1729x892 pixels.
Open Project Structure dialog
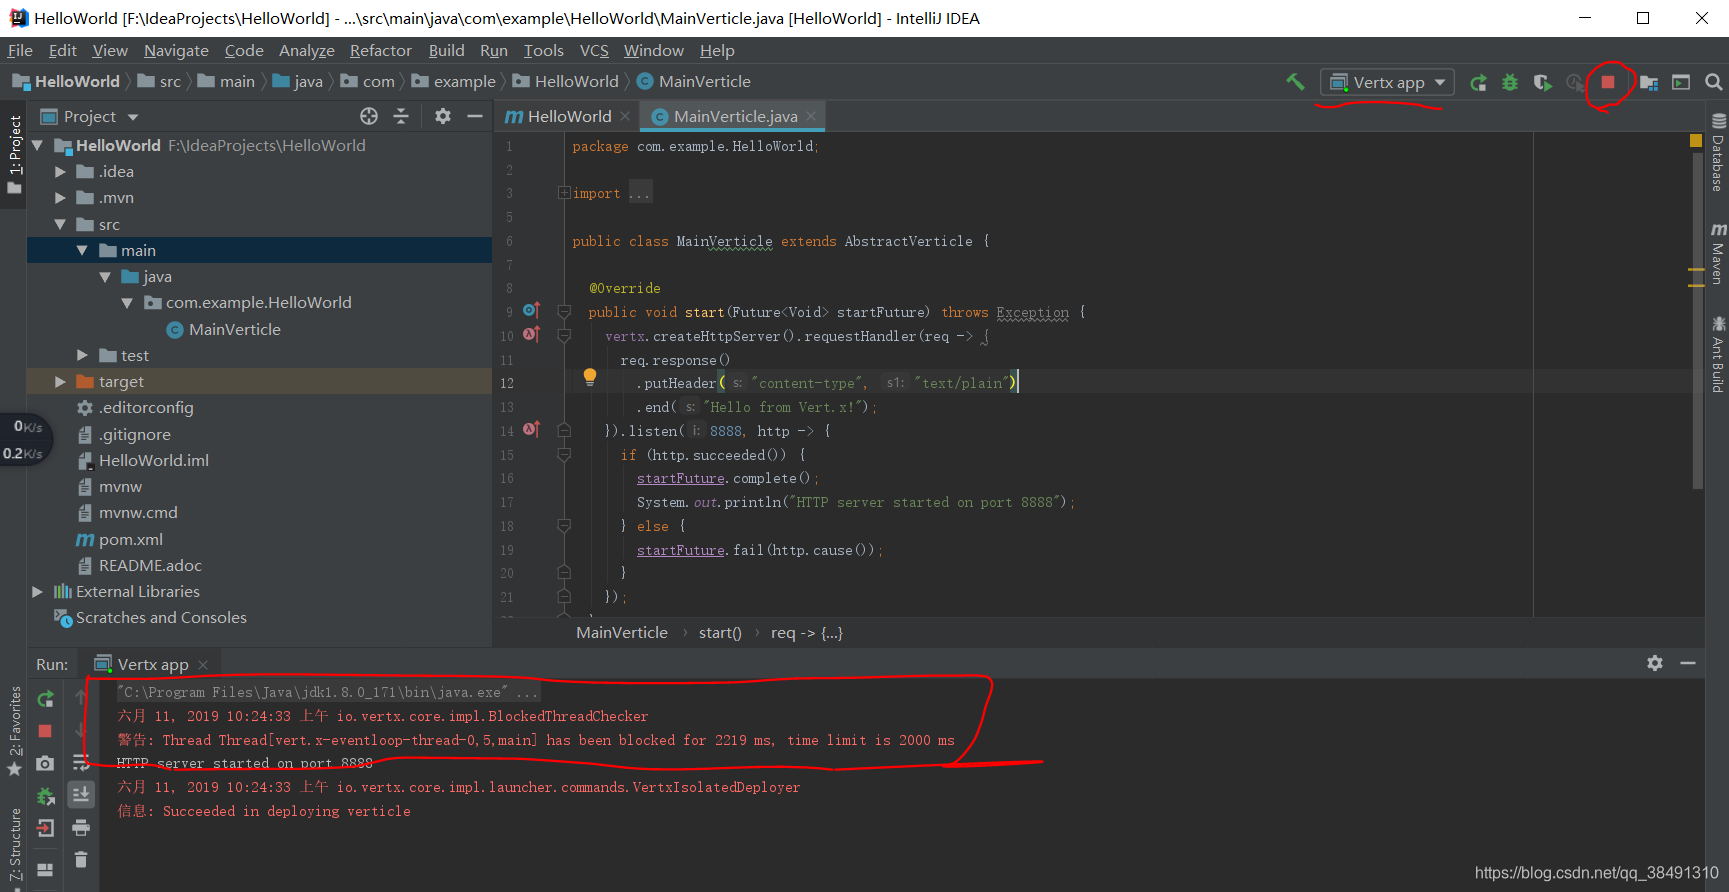tap(1649, 82)
